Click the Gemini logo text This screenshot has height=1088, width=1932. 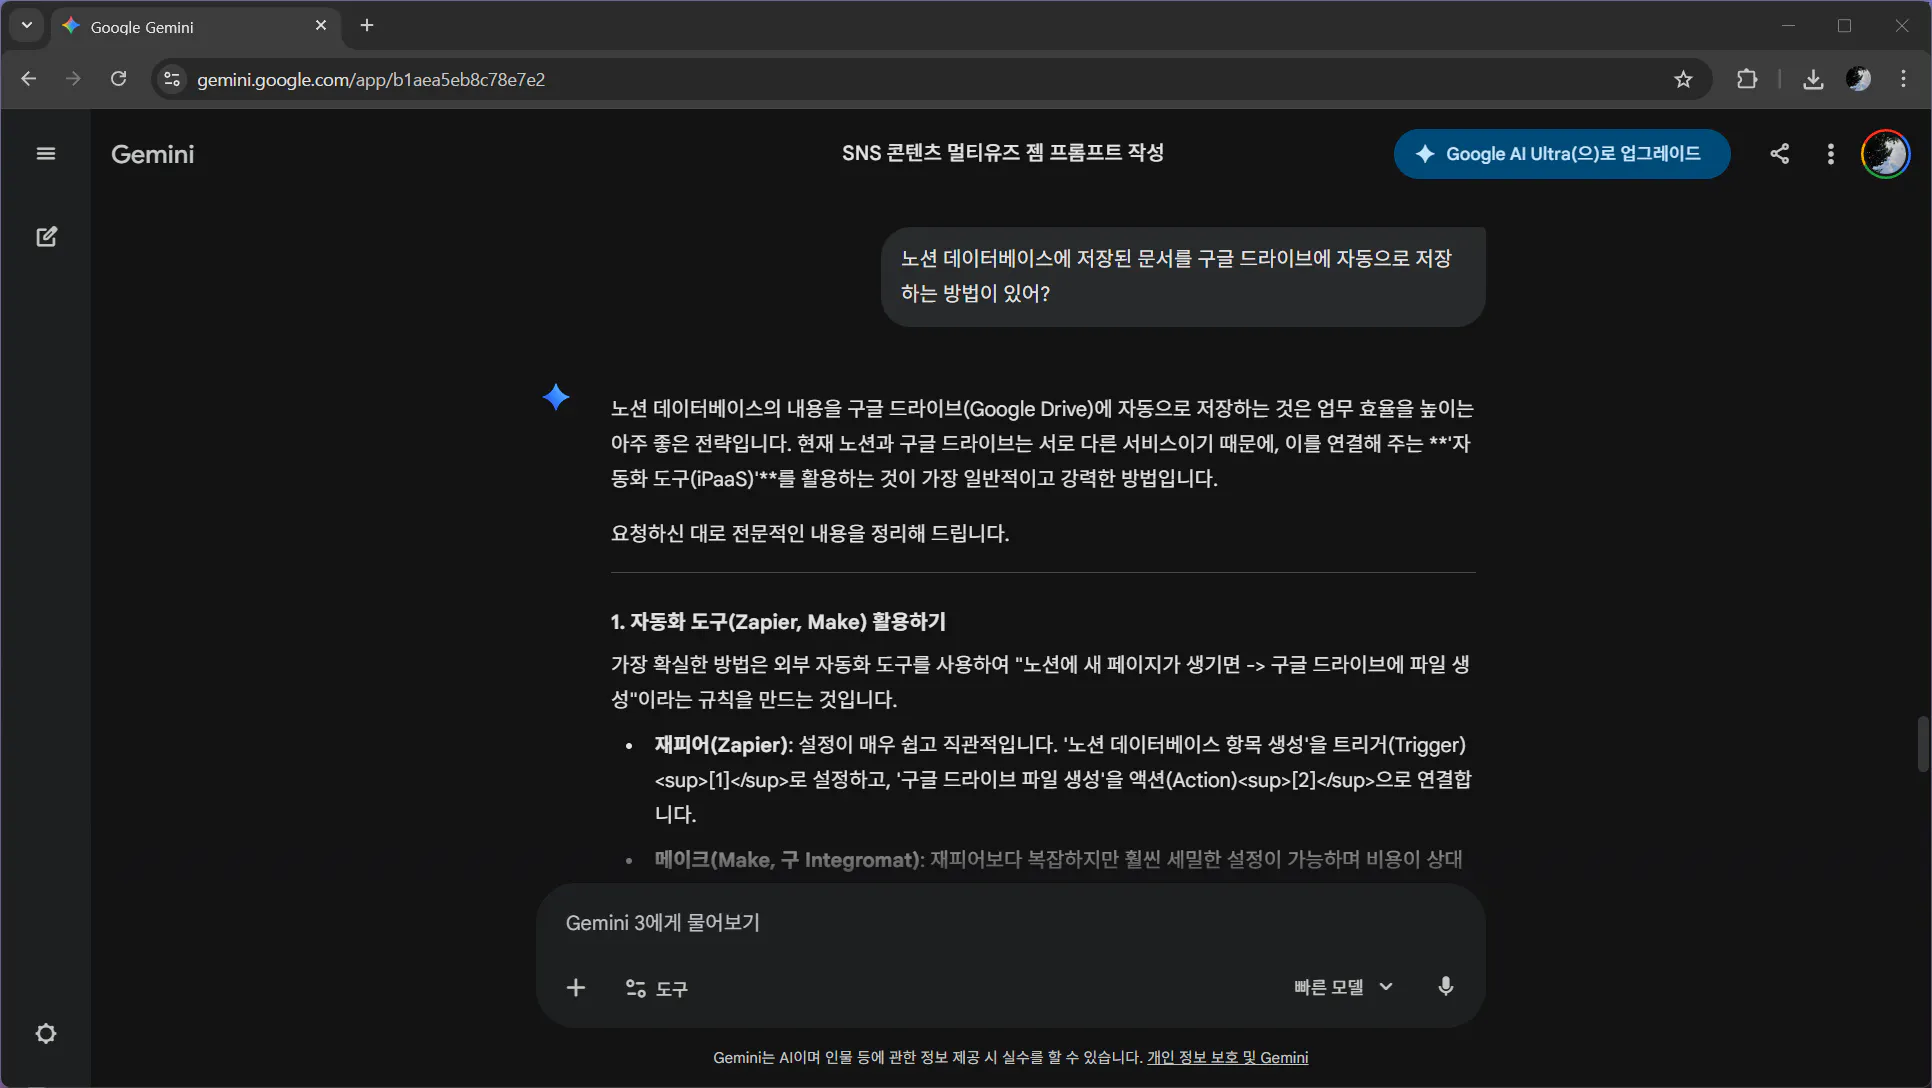point(152,154)
